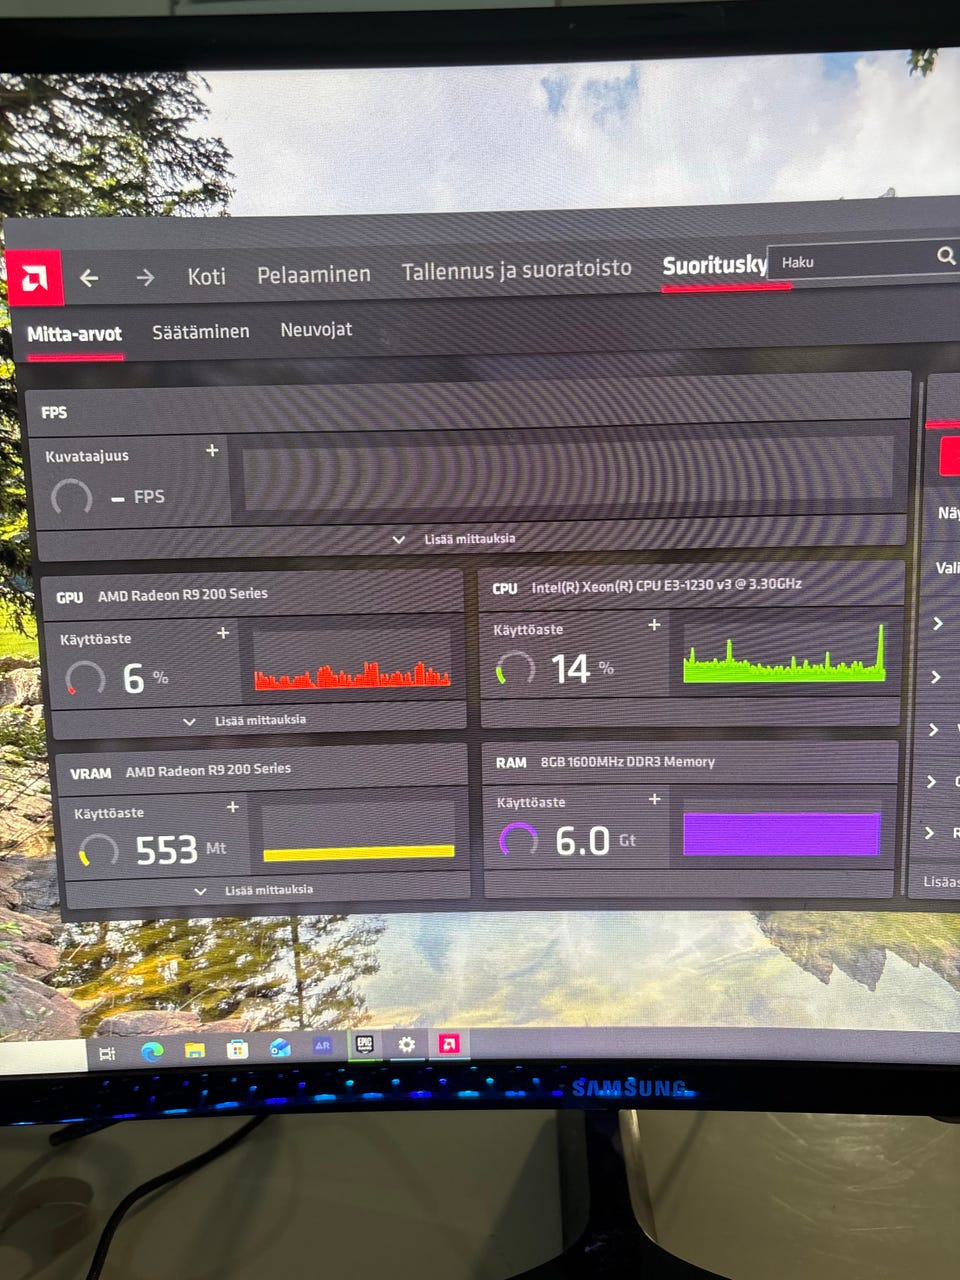Open the Koti tab

pyautogui.click(x=207, y=276)
